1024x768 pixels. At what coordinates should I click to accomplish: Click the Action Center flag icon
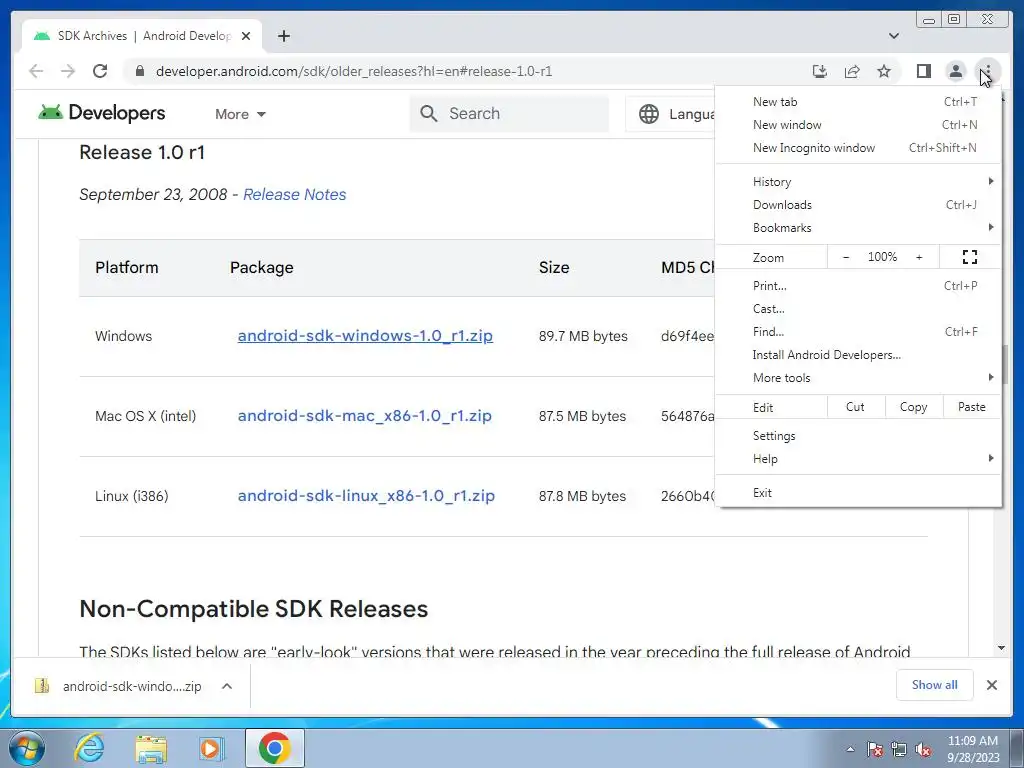[875, 749]
